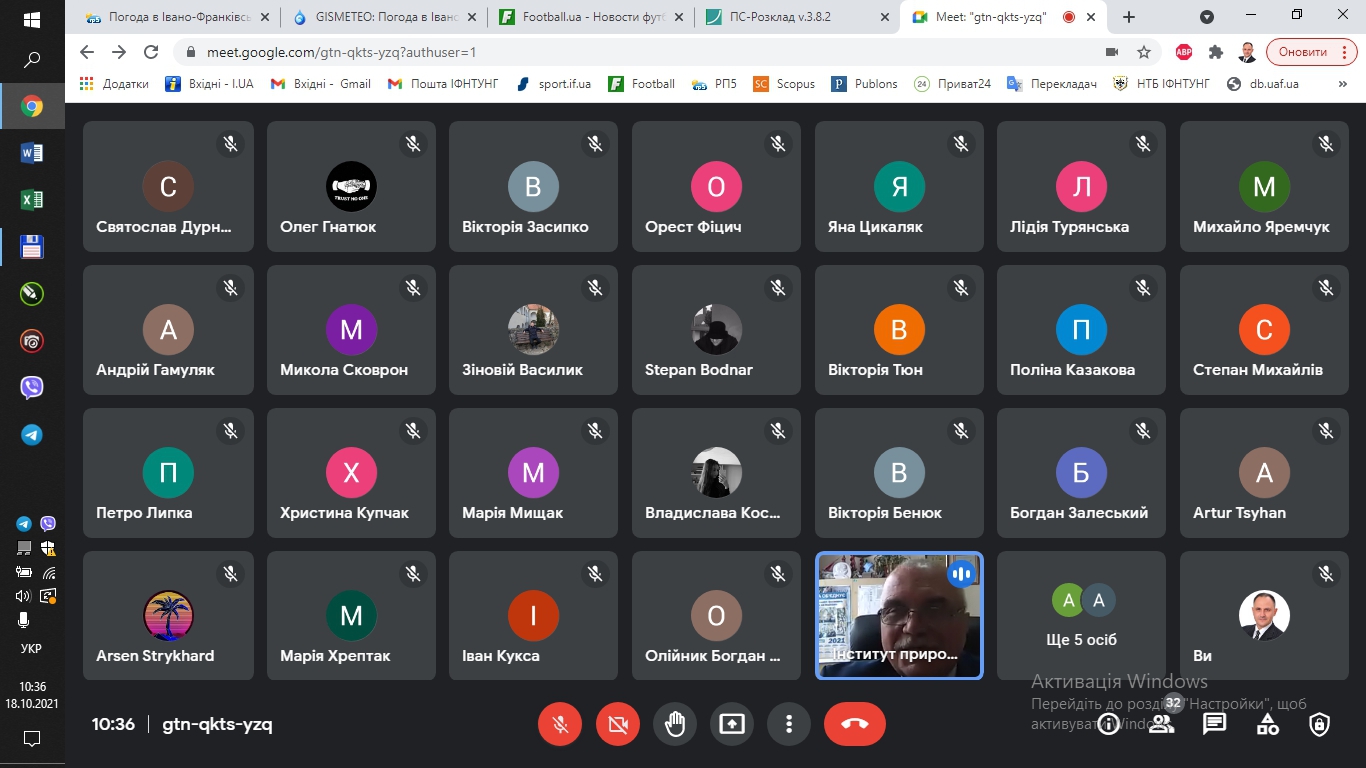This screenshot has width=1366, height=768.
Task: Bookmark this page with the star icon
Action: pyautogui.click(x=1144, y=52)
